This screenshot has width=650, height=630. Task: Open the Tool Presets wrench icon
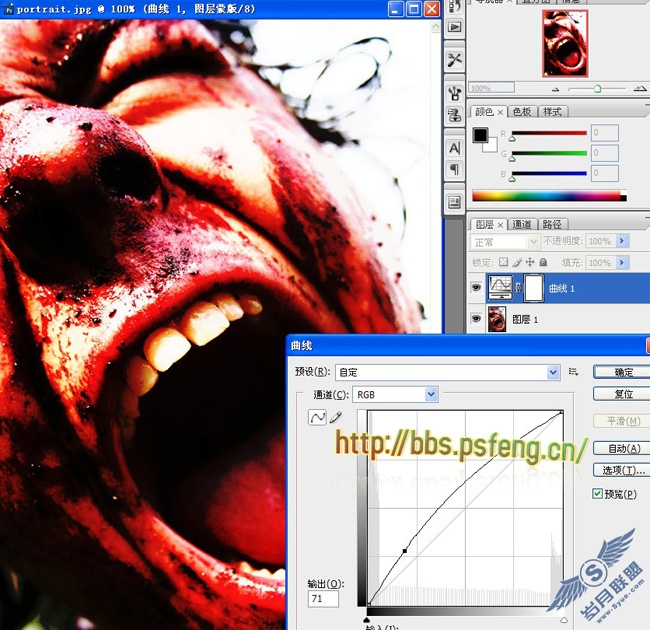tap(454, 60)
